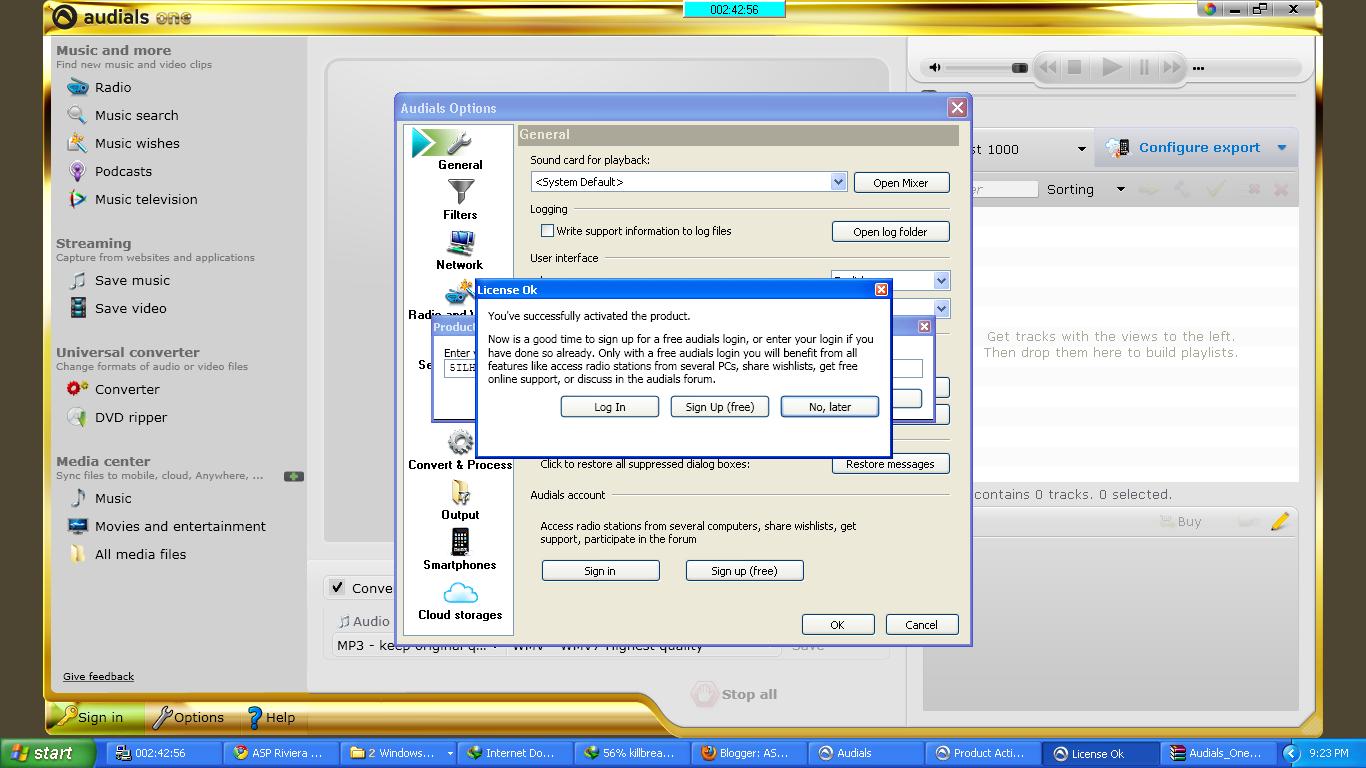Screen dimensions: 1366x768
Task: Click the Buy cart button in playlist panel
Action: [1181, 521]
